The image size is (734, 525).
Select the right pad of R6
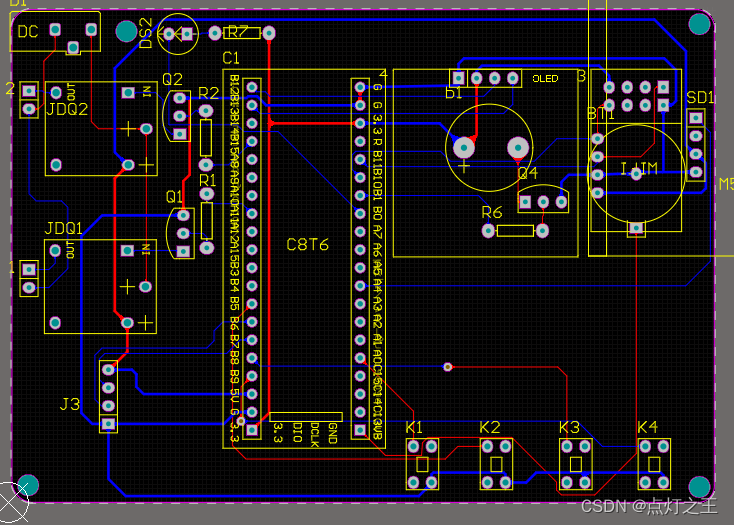click(x=542, y=230)
